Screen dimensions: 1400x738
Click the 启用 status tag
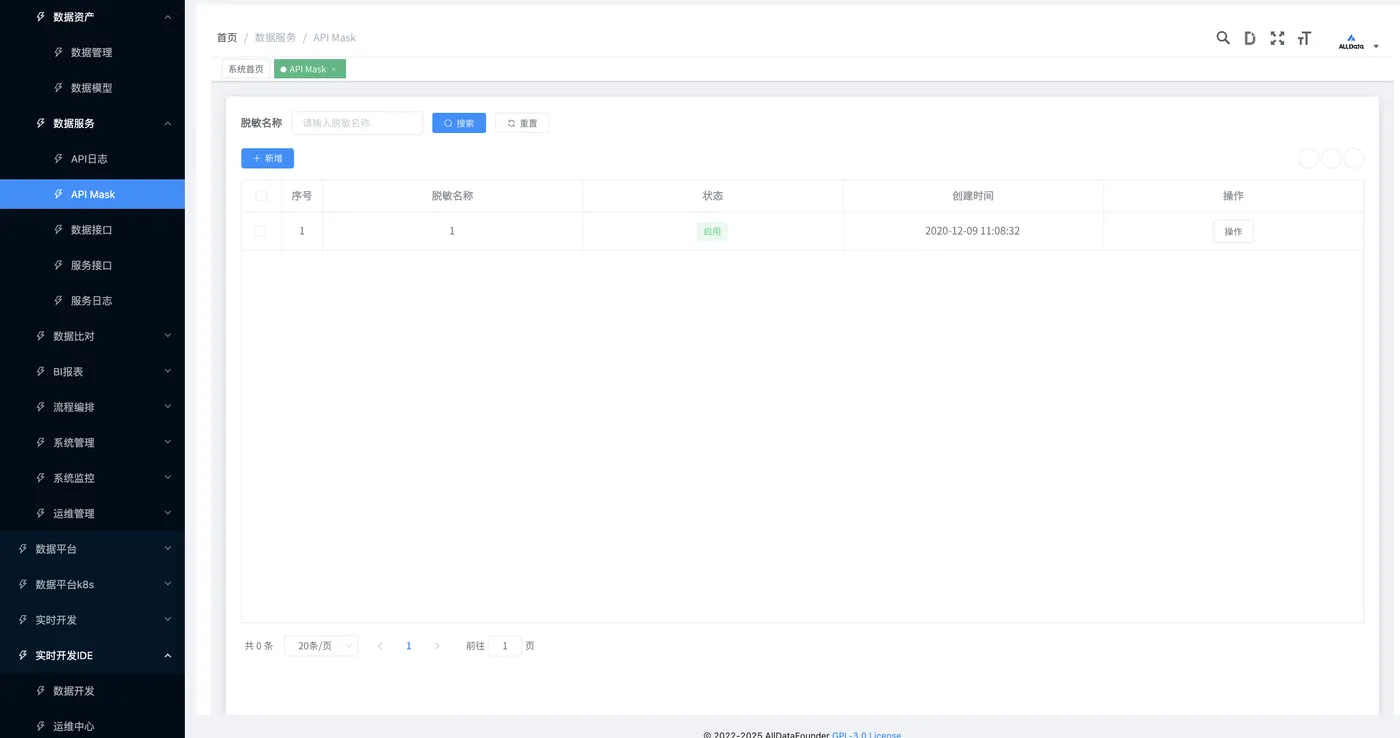[x=712, y=231]
